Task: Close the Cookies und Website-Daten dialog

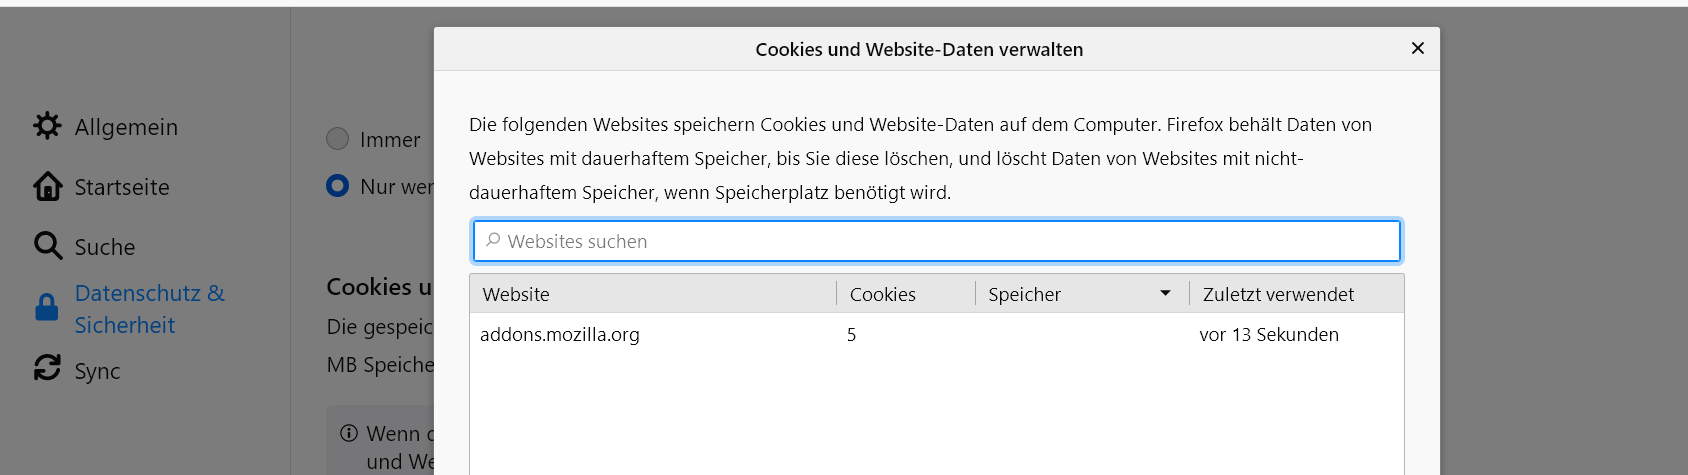Action: pos(1417,48)
